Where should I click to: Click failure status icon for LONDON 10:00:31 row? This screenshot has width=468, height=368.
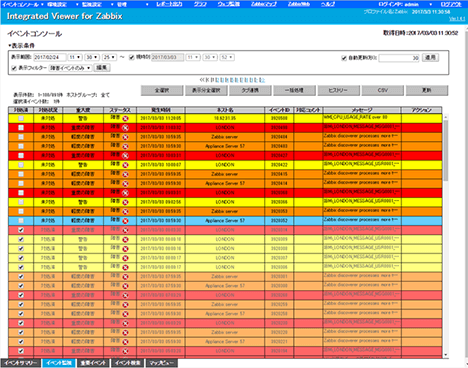click(125, 156)
